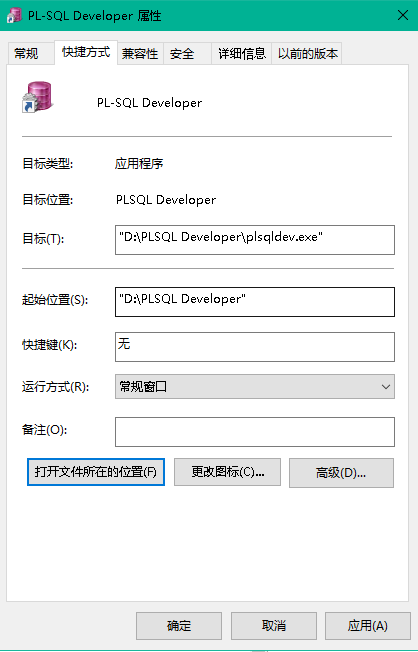Viewport: 418px width, 652px height.
Task: Click the 备注(O) comment field
Action: [255, 432]
